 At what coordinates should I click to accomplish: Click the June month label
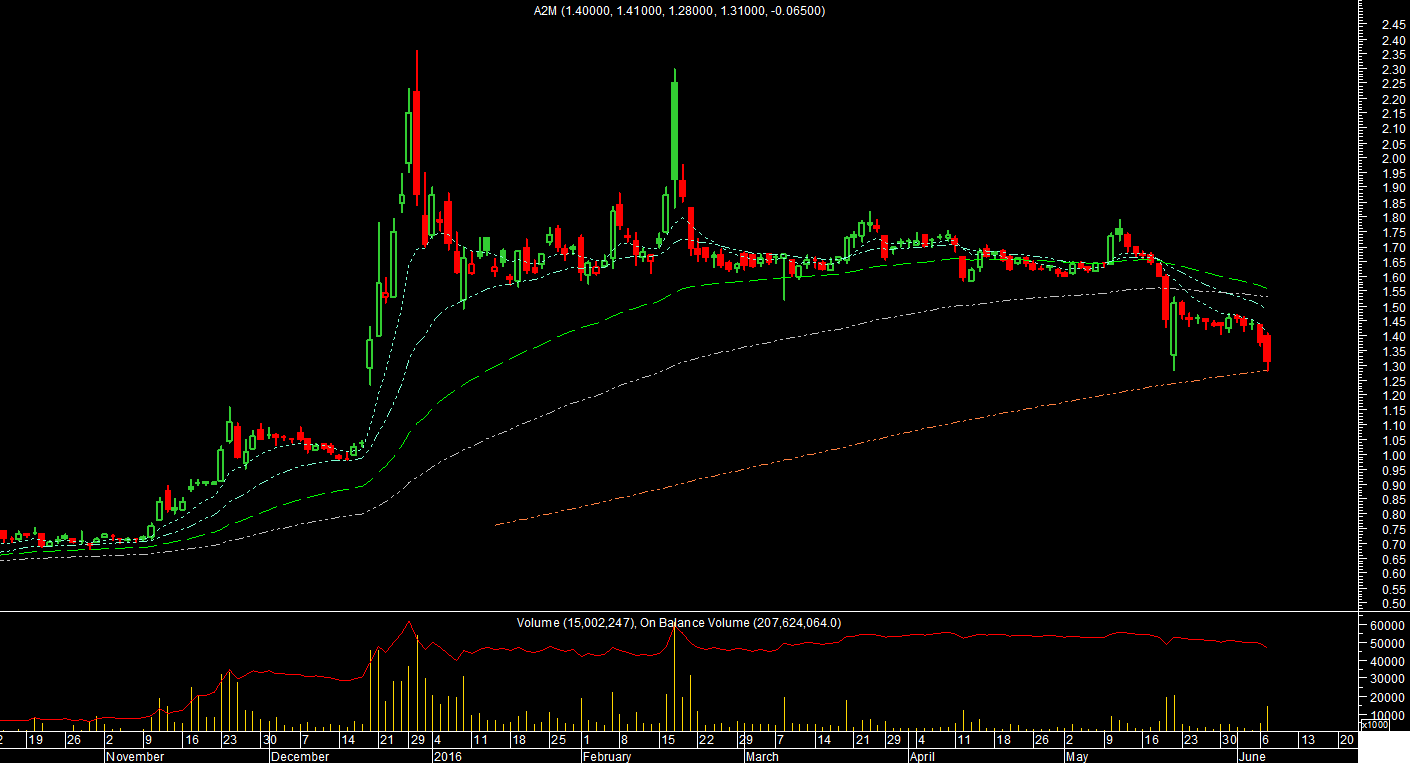(x=1252, y=757)
